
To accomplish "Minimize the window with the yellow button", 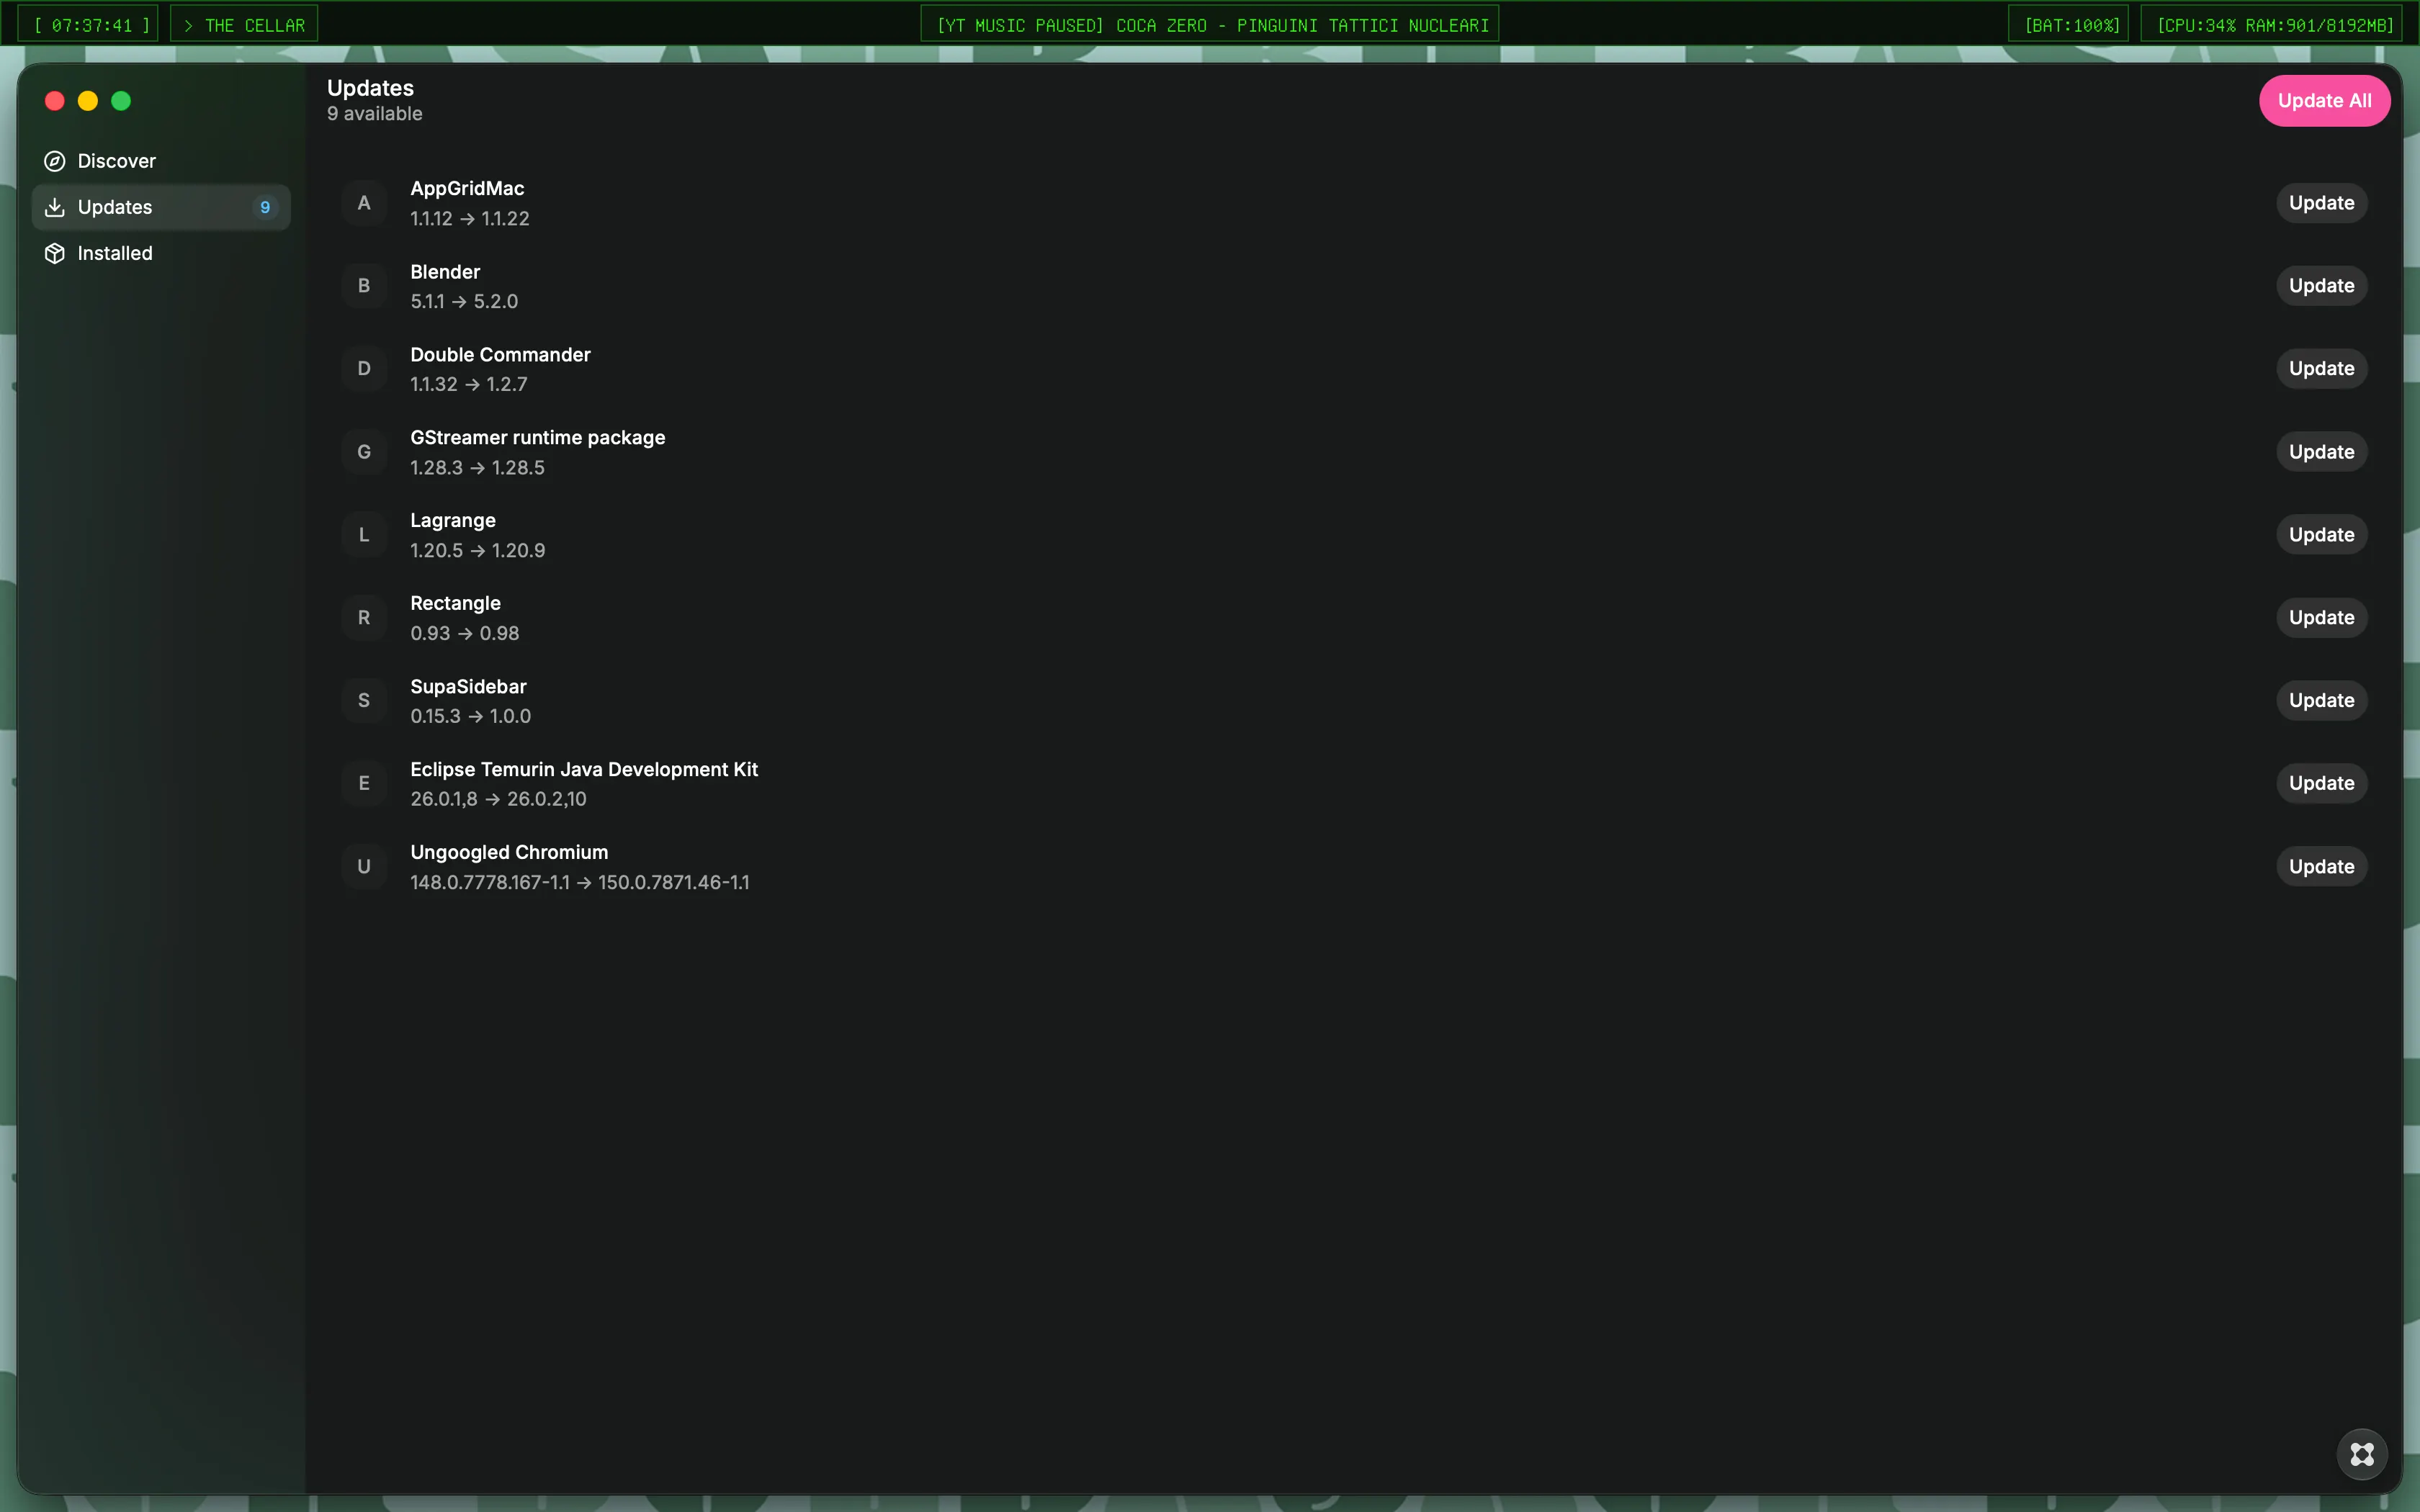I will tap(88, 101).
